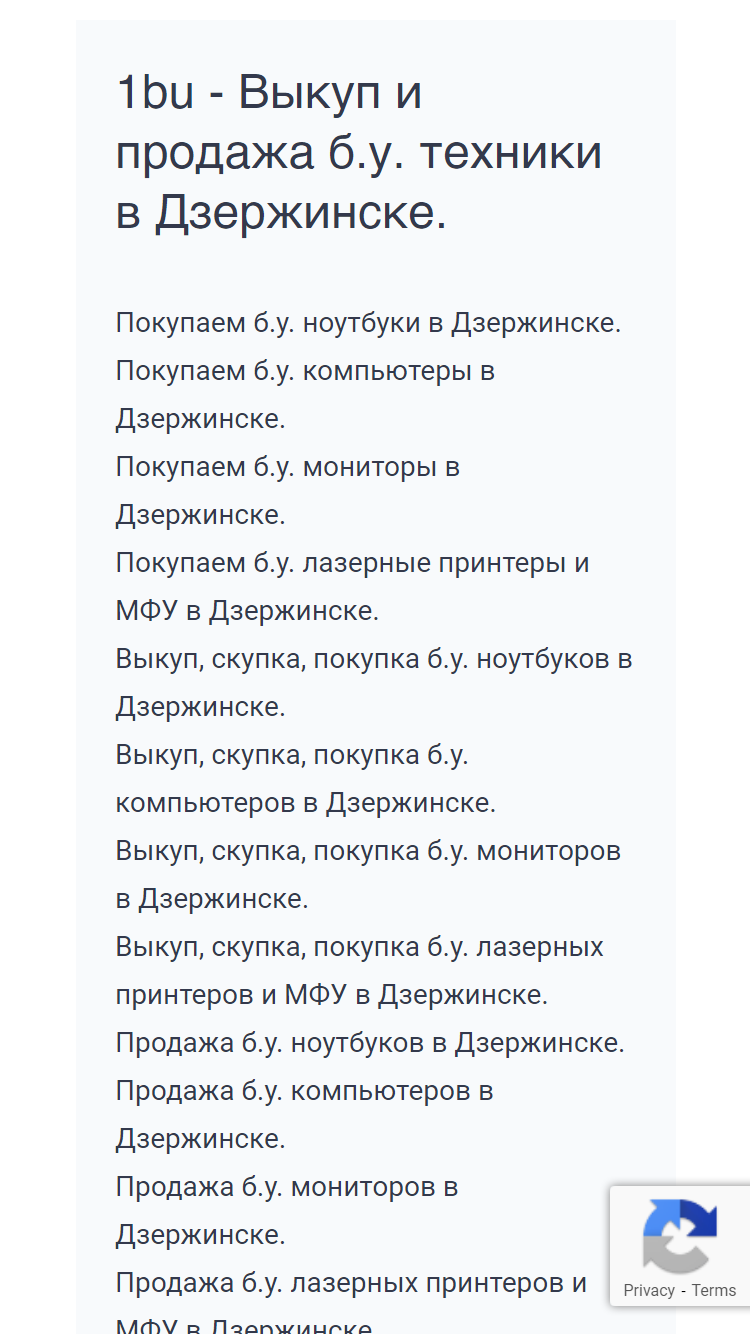Click line 'Выкуп, скупка, покупка б.у. лазерных'

360,948
